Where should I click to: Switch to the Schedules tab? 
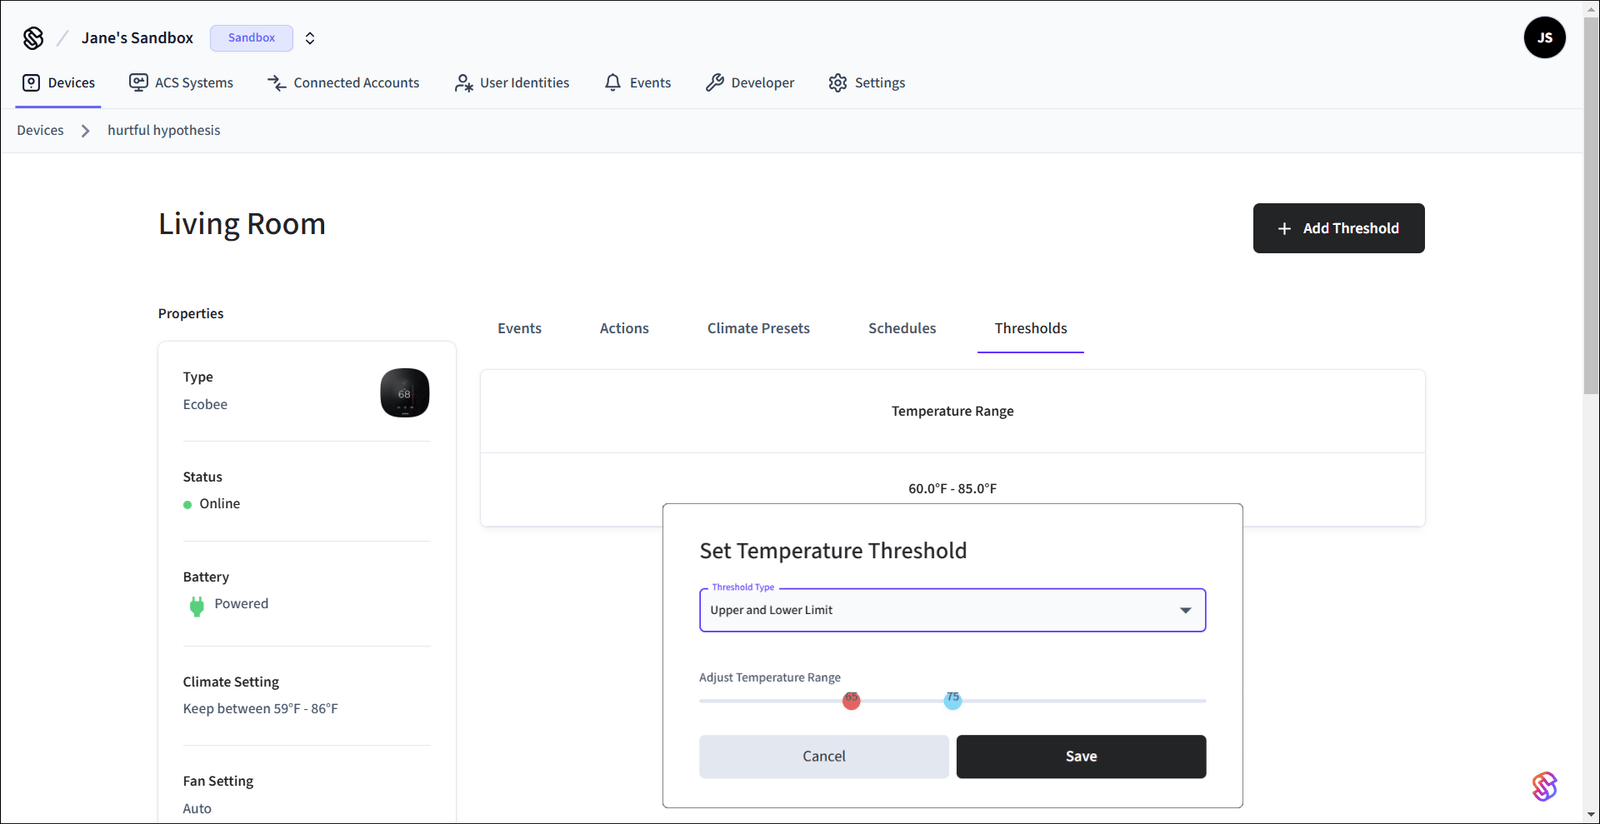[x=902, y=328]
